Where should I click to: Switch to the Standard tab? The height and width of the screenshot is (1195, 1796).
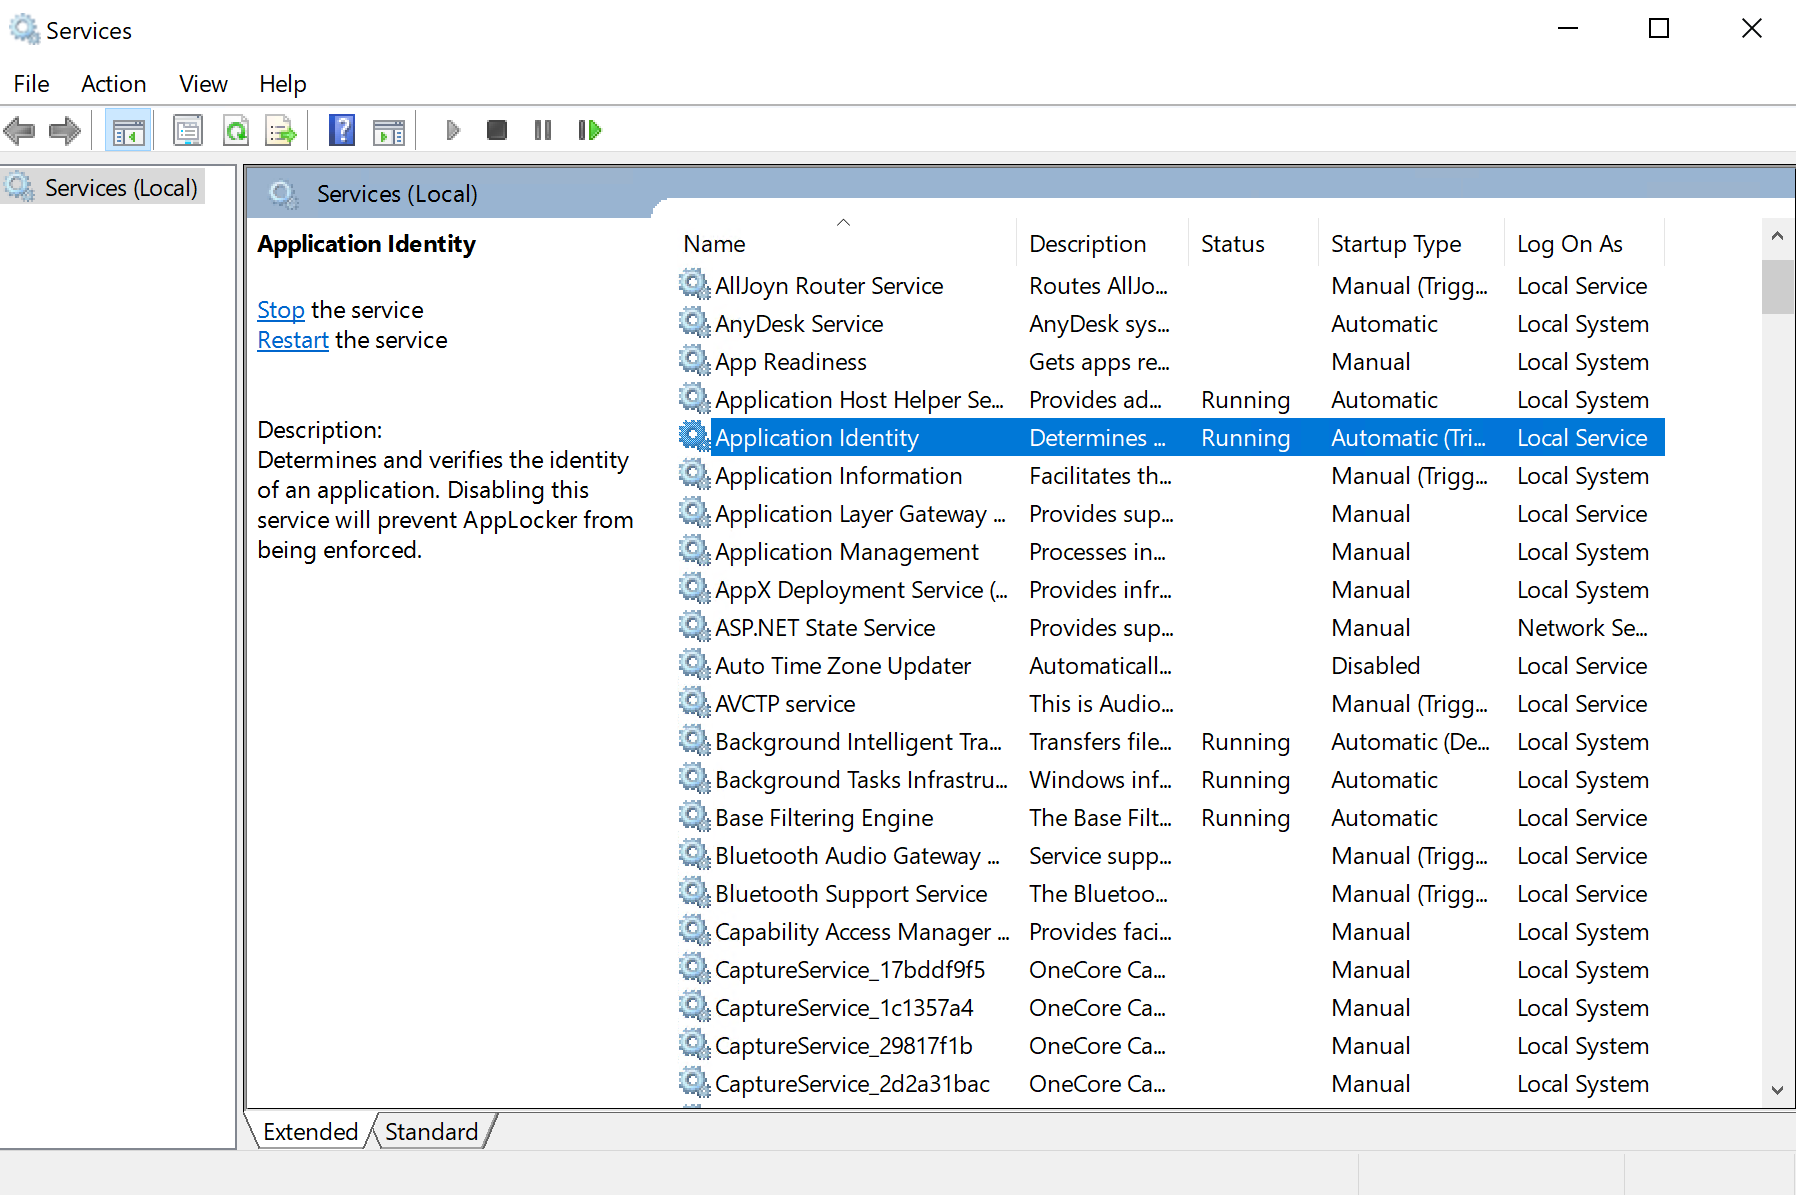point(432,1131)
